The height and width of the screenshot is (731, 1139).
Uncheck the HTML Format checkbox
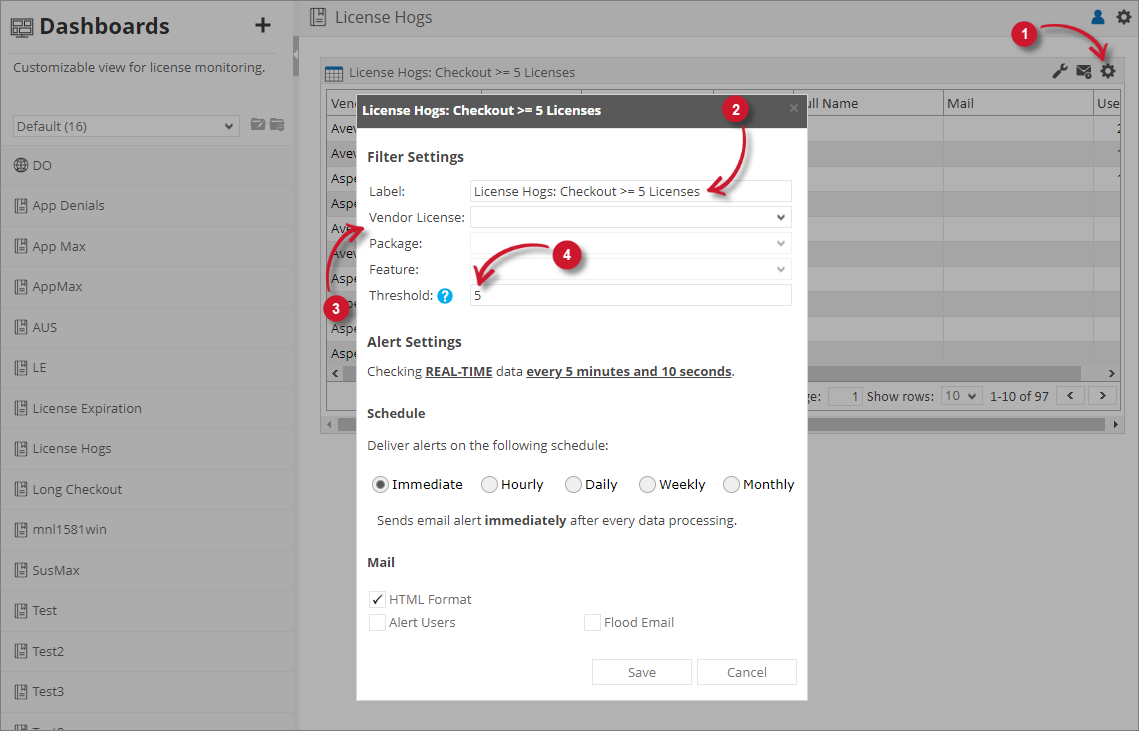377,599
